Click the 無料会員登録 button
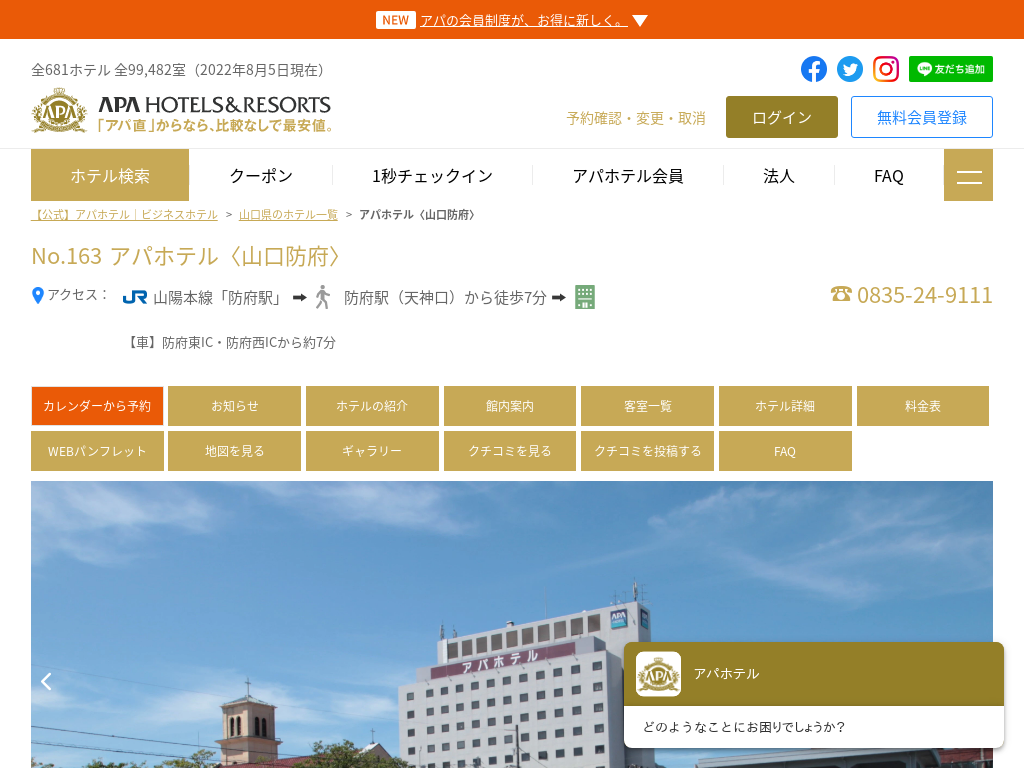This screenshot has height=768, width=1024. [921, 117]
